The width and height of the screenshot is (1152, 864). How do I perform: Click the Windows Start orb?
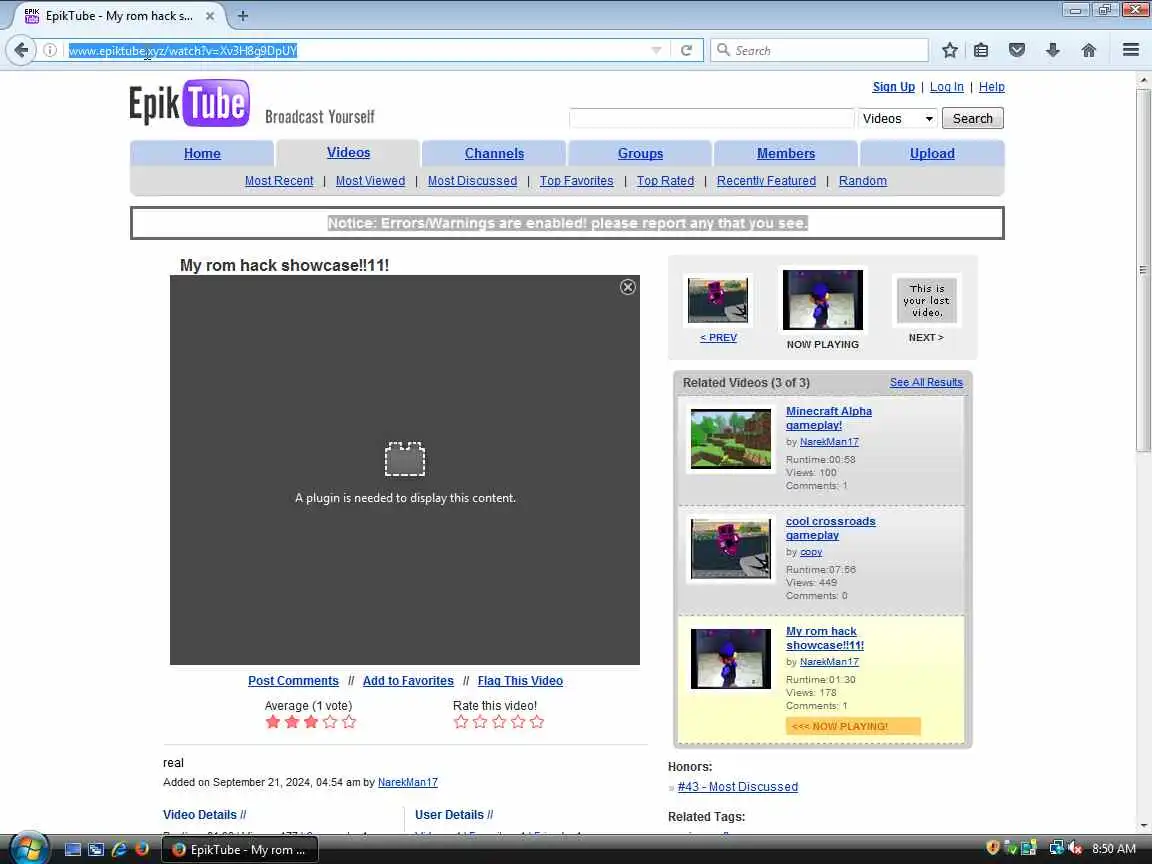28,849
